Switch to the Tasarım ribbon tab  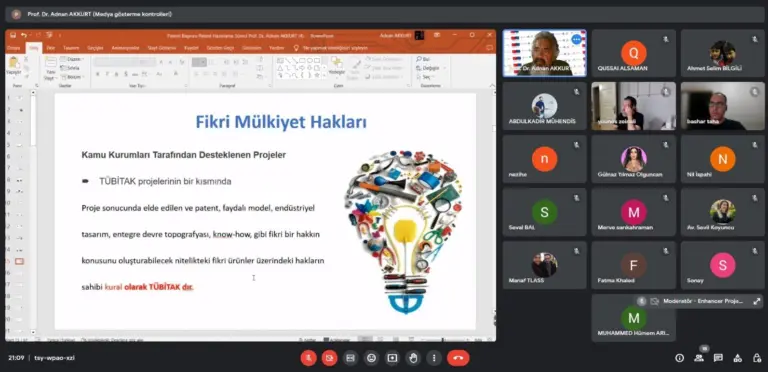(71, 48)
